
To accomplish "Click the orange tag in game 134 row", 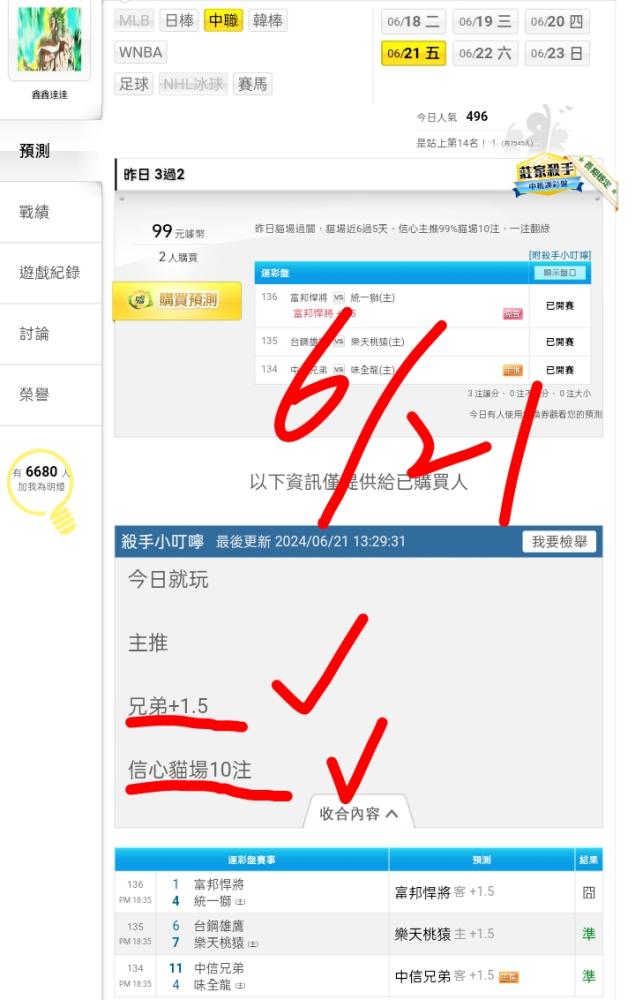I will (x=513, y=370).
